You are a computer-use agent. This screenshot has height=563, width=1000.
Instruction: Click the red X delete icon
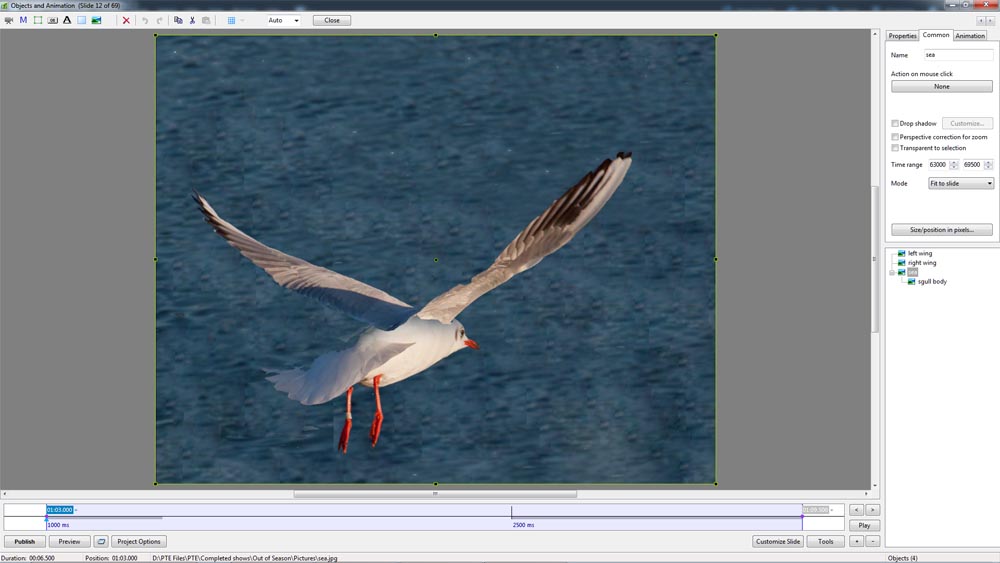click(126, 20)
